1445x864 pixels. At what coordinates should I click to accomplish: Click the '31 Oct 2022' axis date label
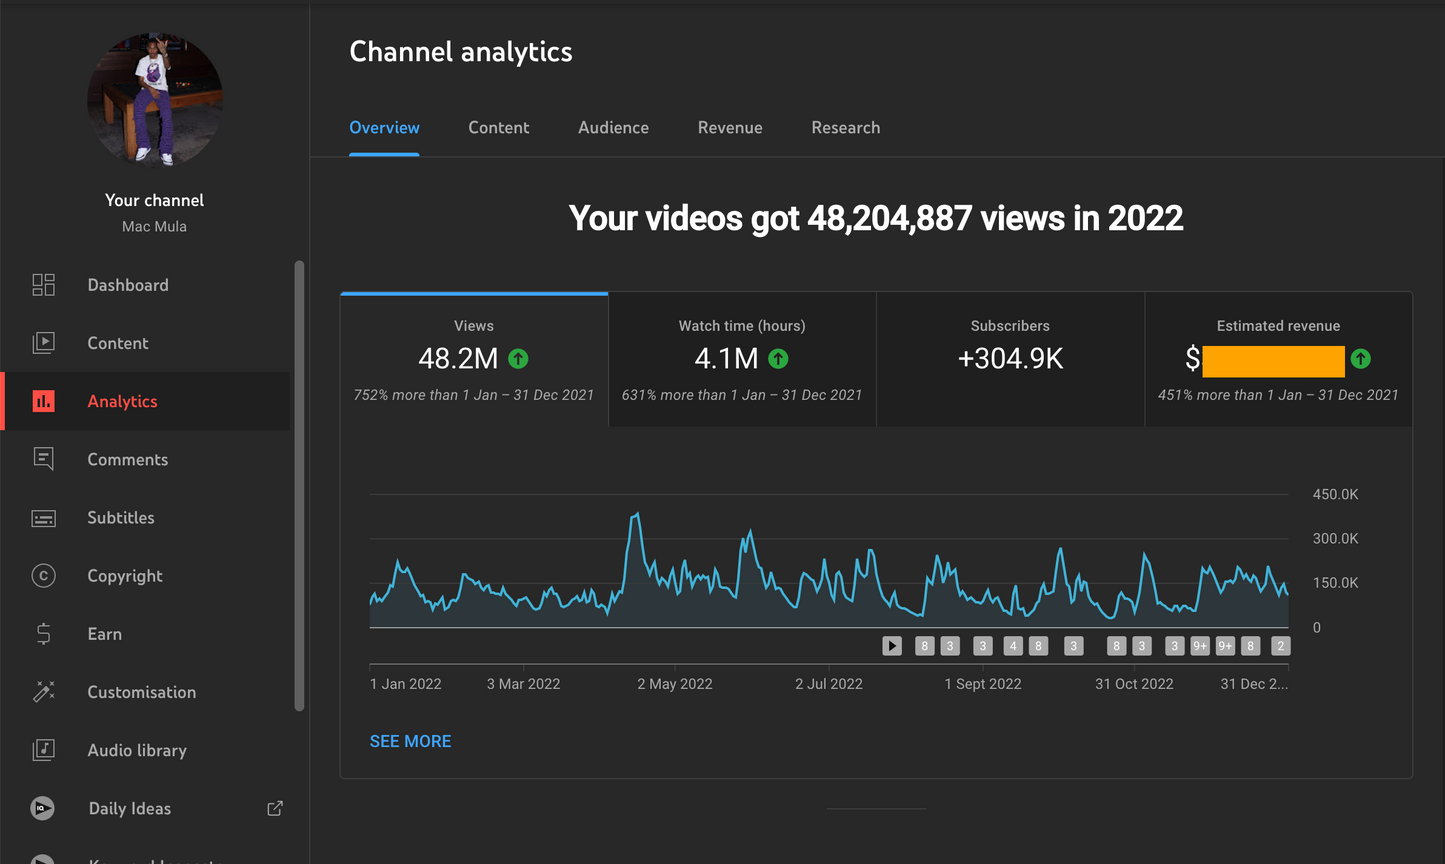(1134, 684)
